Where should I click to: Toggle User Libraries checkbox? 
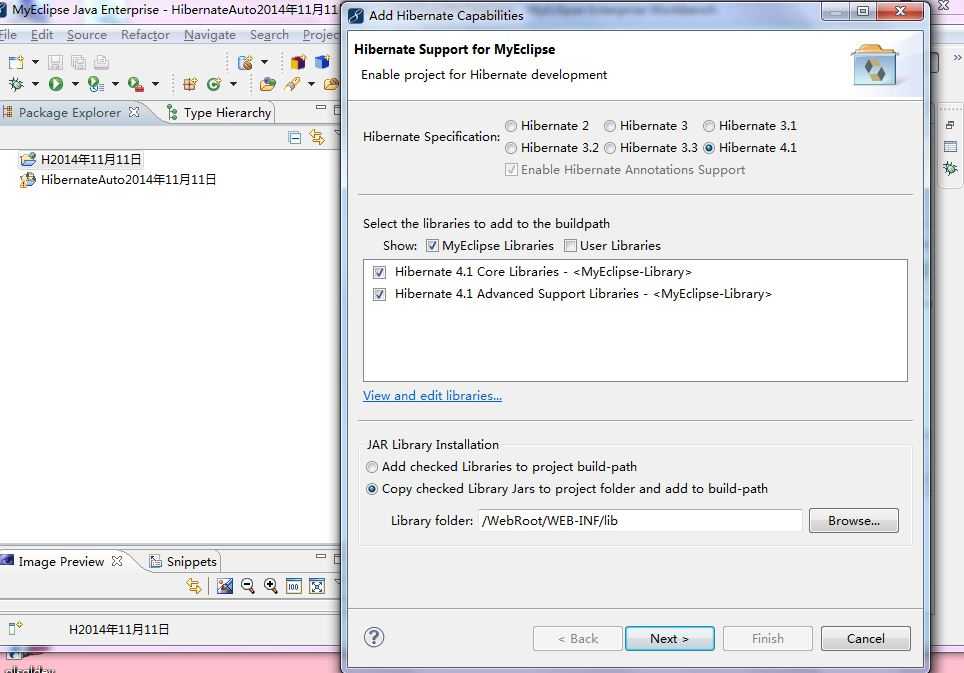[x=571, y=246]
